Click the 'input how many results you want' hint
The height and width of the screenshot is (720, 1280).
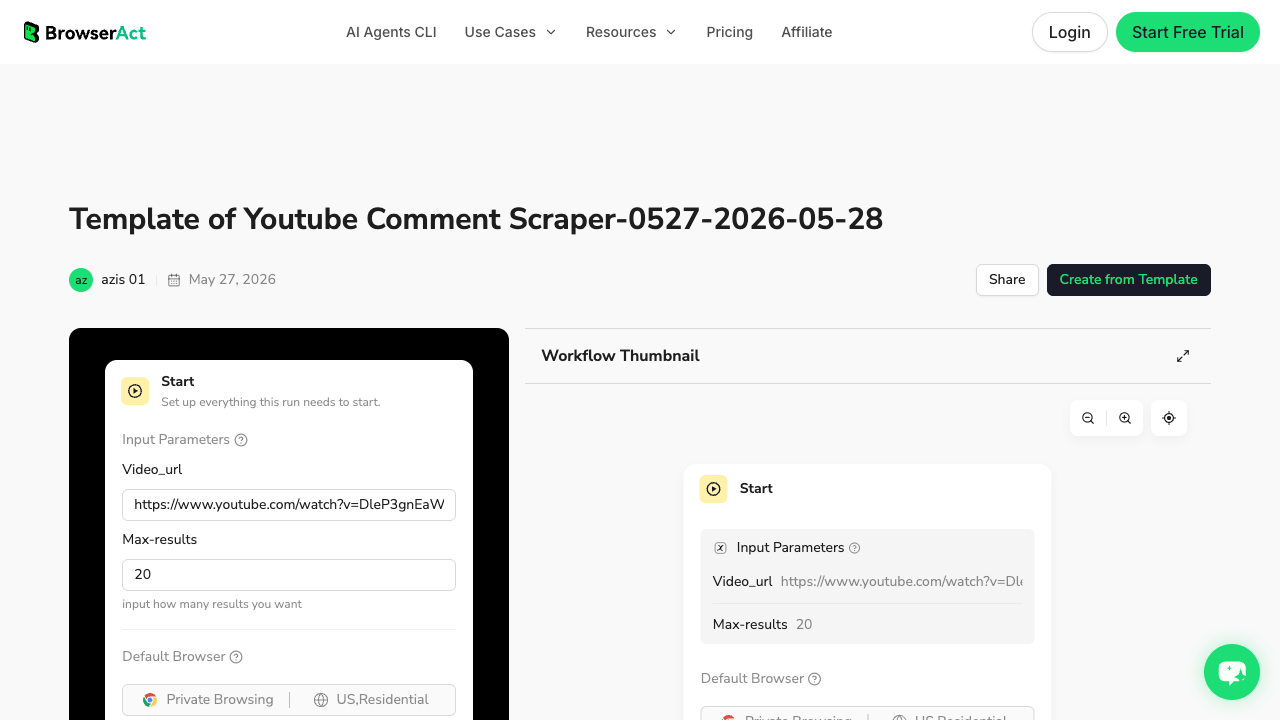coord(212,604)
